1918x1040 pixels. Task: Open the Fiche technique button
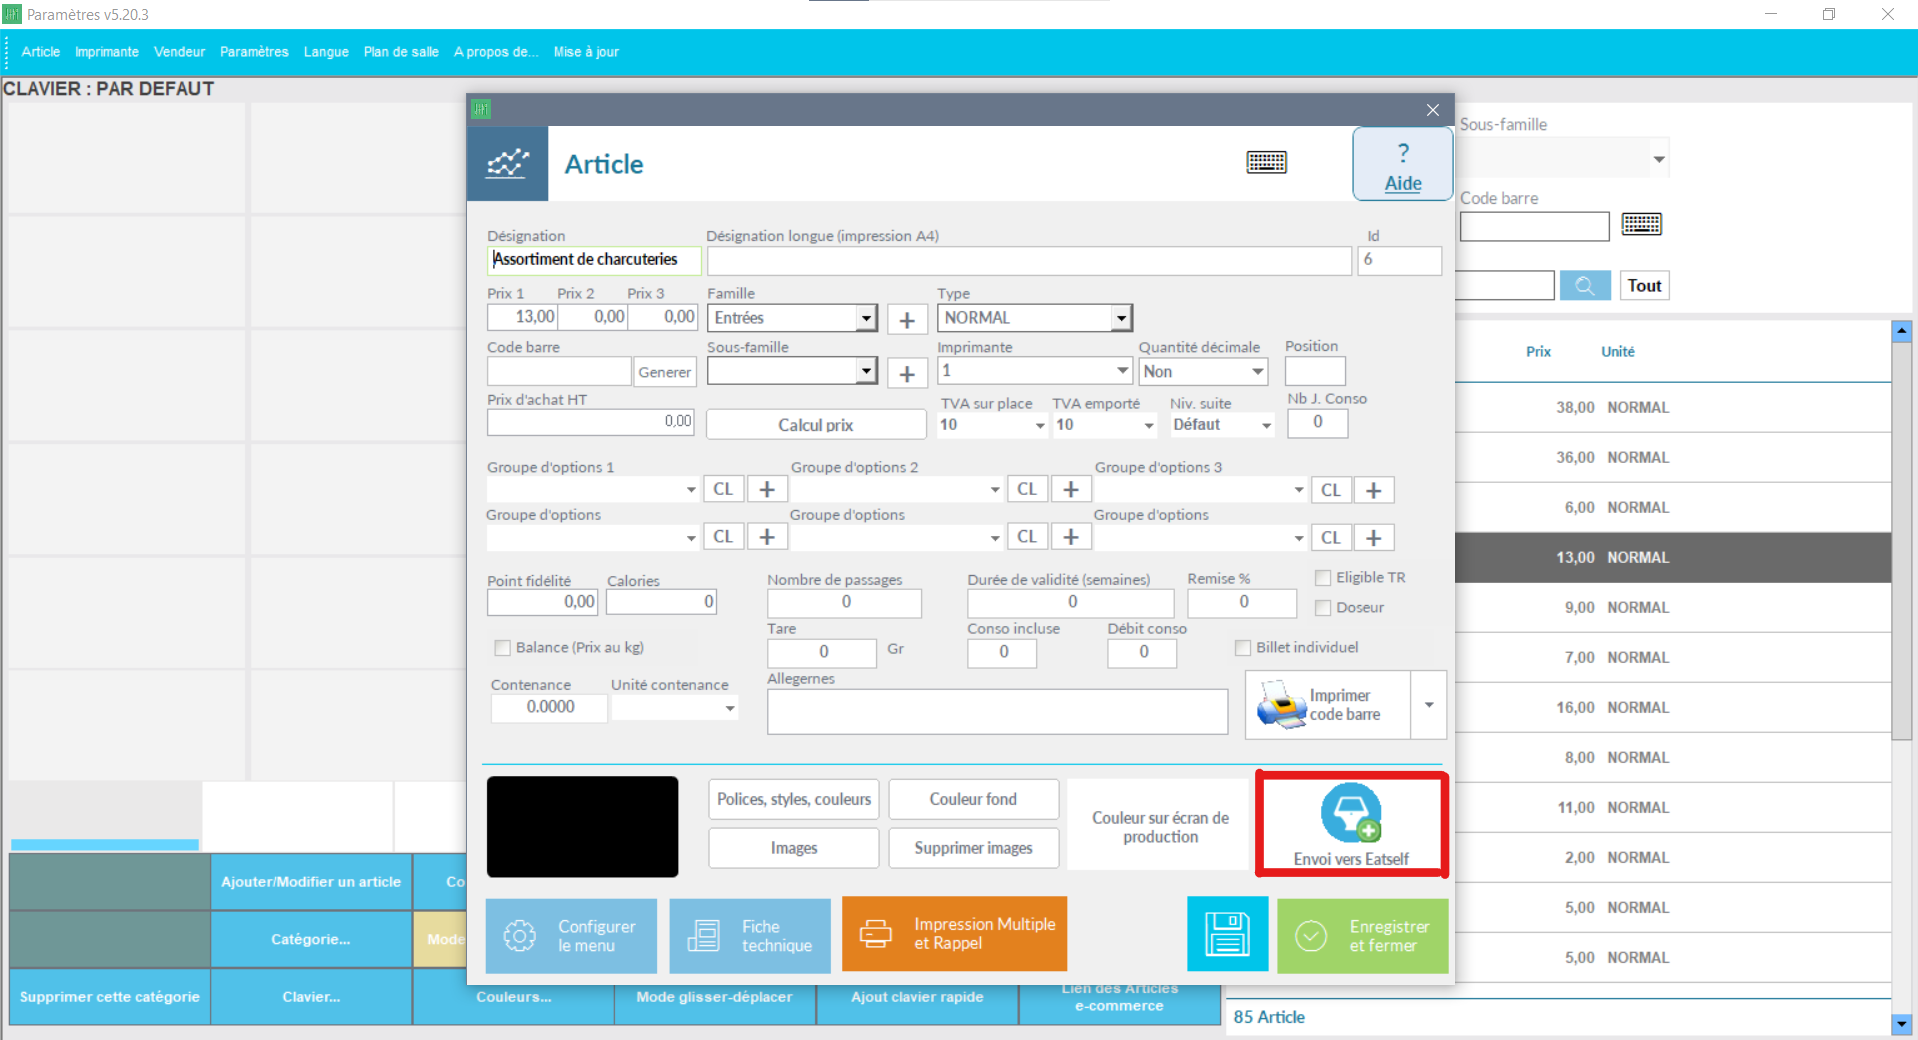(x=750, y=935)
